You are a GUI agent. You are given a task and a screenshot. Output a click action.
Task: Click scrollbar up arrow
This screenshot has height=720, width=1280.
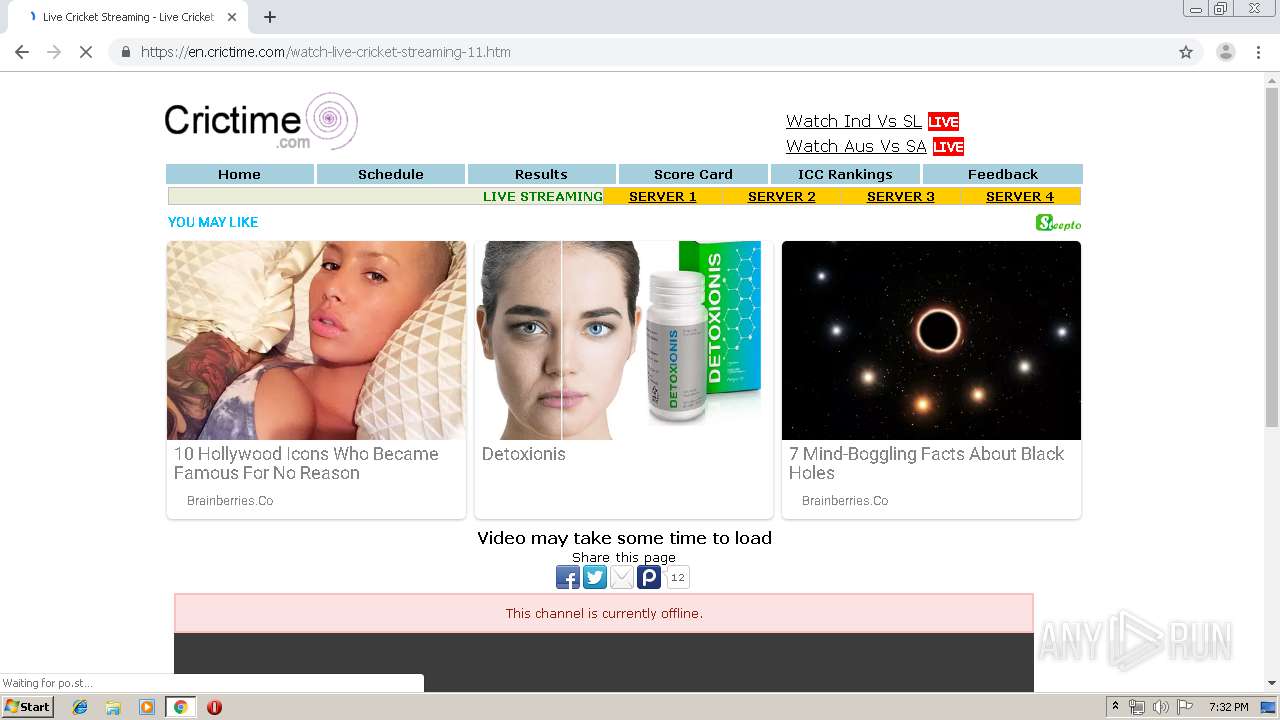[x=1272, y=80]
